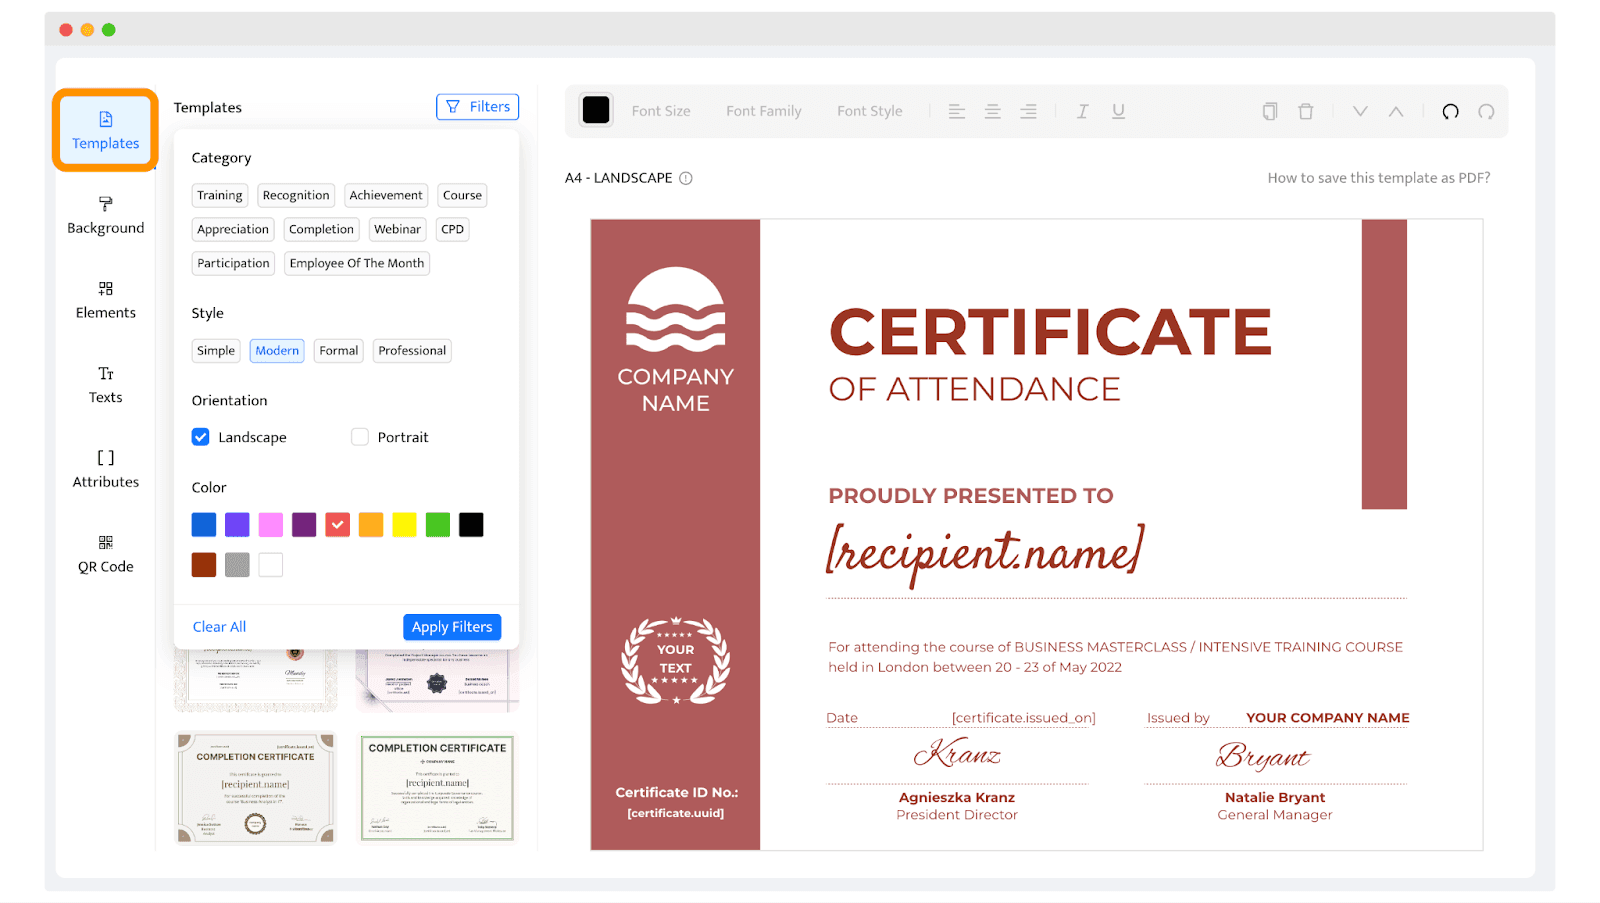1600x903 pixels.
Task: Open the Background sidebar panel
Action: click(x=105, y=216)
